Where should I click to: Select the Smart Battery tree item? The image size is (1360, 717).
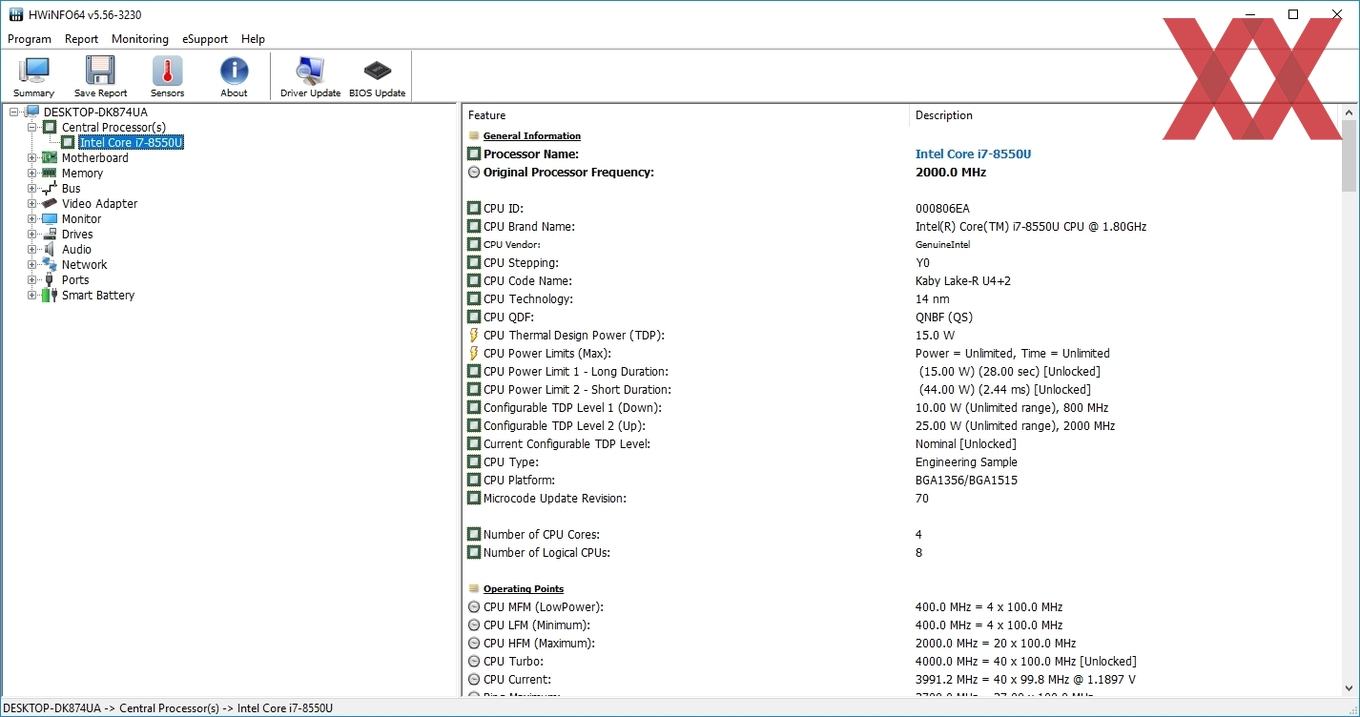click(x=98, y=295)
